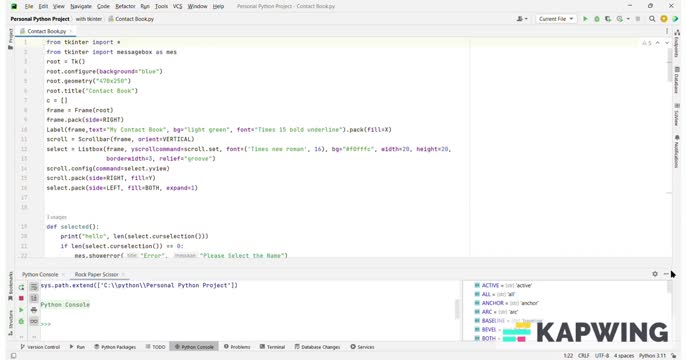Print console output using printer icon
Screen dimensions: 686x360
coord(34,310)
